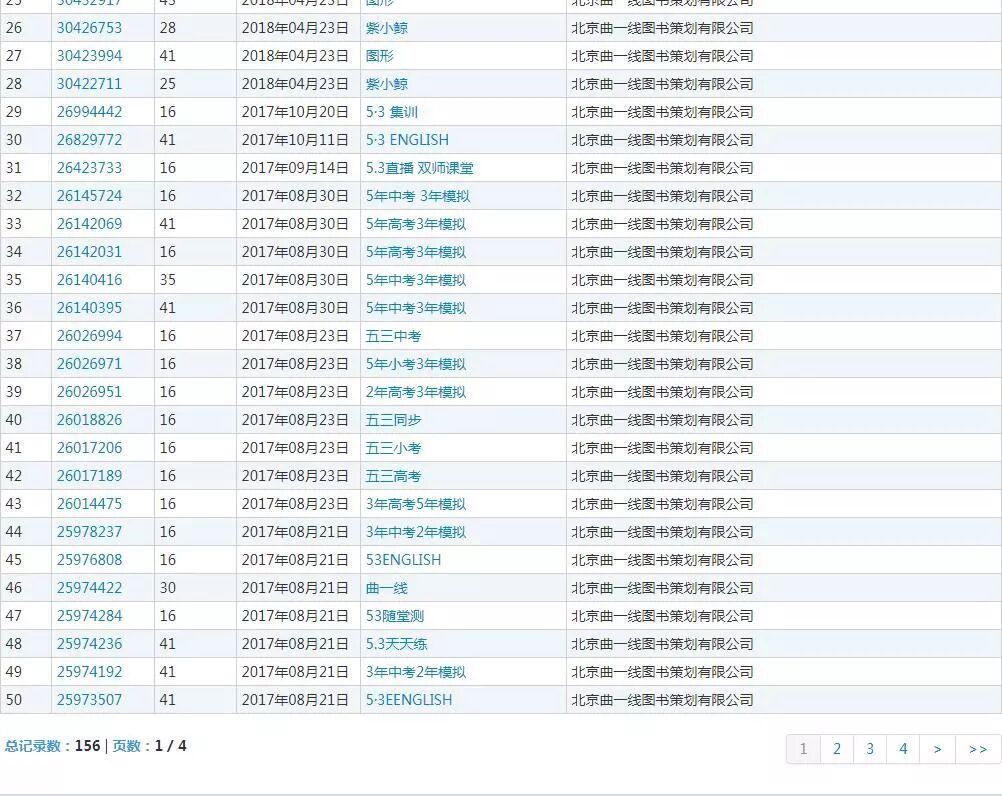Open registration number 25974422 link
The width and height of the screenshot is (1002, 796).
click(89, 588)
